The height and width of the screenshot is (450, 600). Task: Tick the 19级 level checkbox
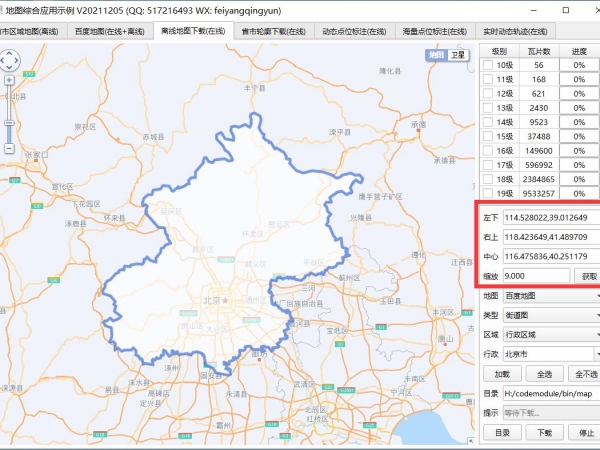click(489, 193)
